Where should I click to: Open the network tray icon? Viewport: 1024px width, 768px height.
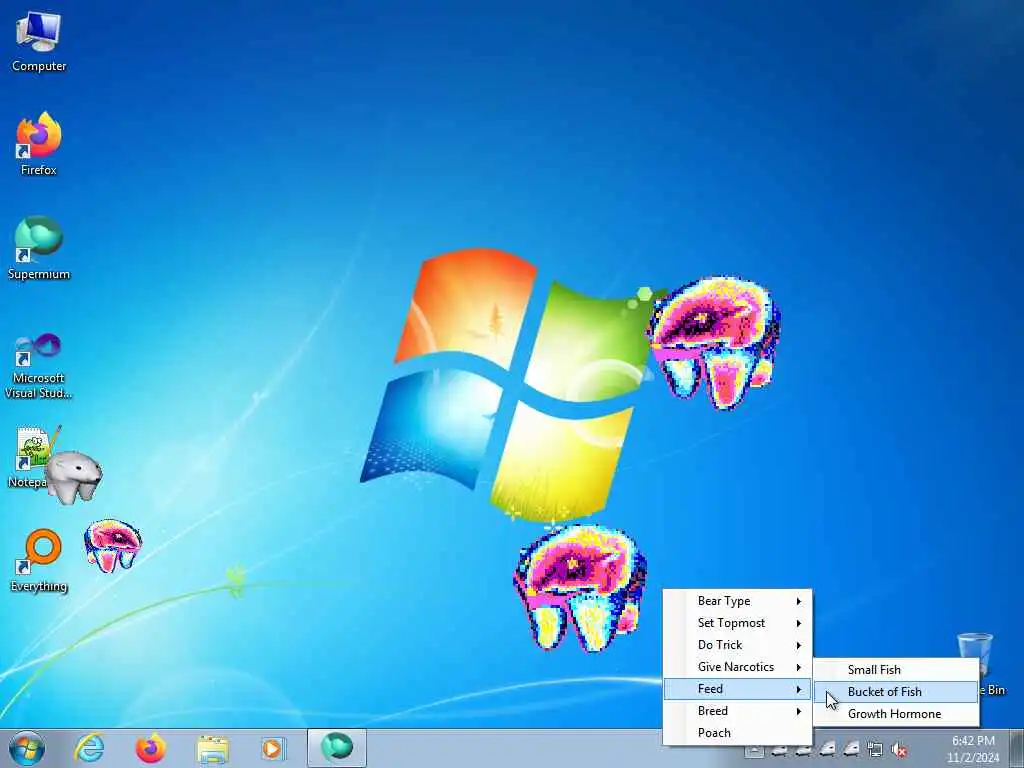point(874,750)
